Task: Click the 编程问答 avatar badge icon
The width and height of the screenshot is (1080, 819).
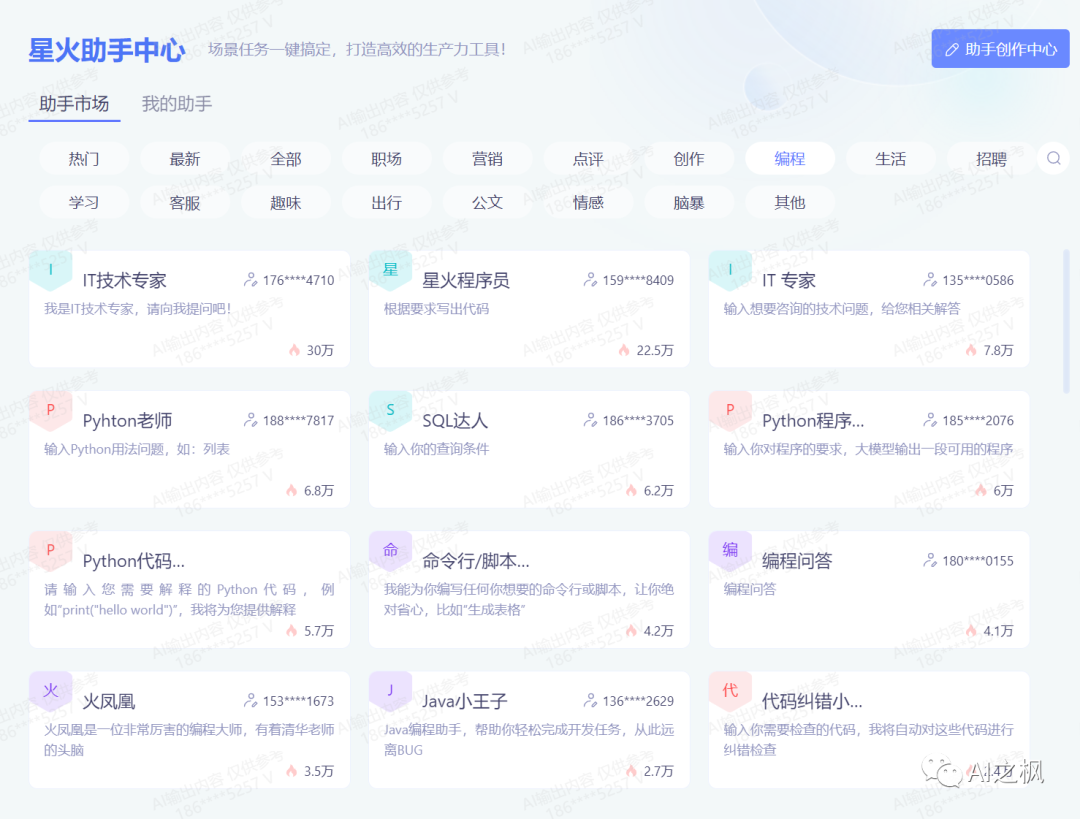Action: coord(730,550)
